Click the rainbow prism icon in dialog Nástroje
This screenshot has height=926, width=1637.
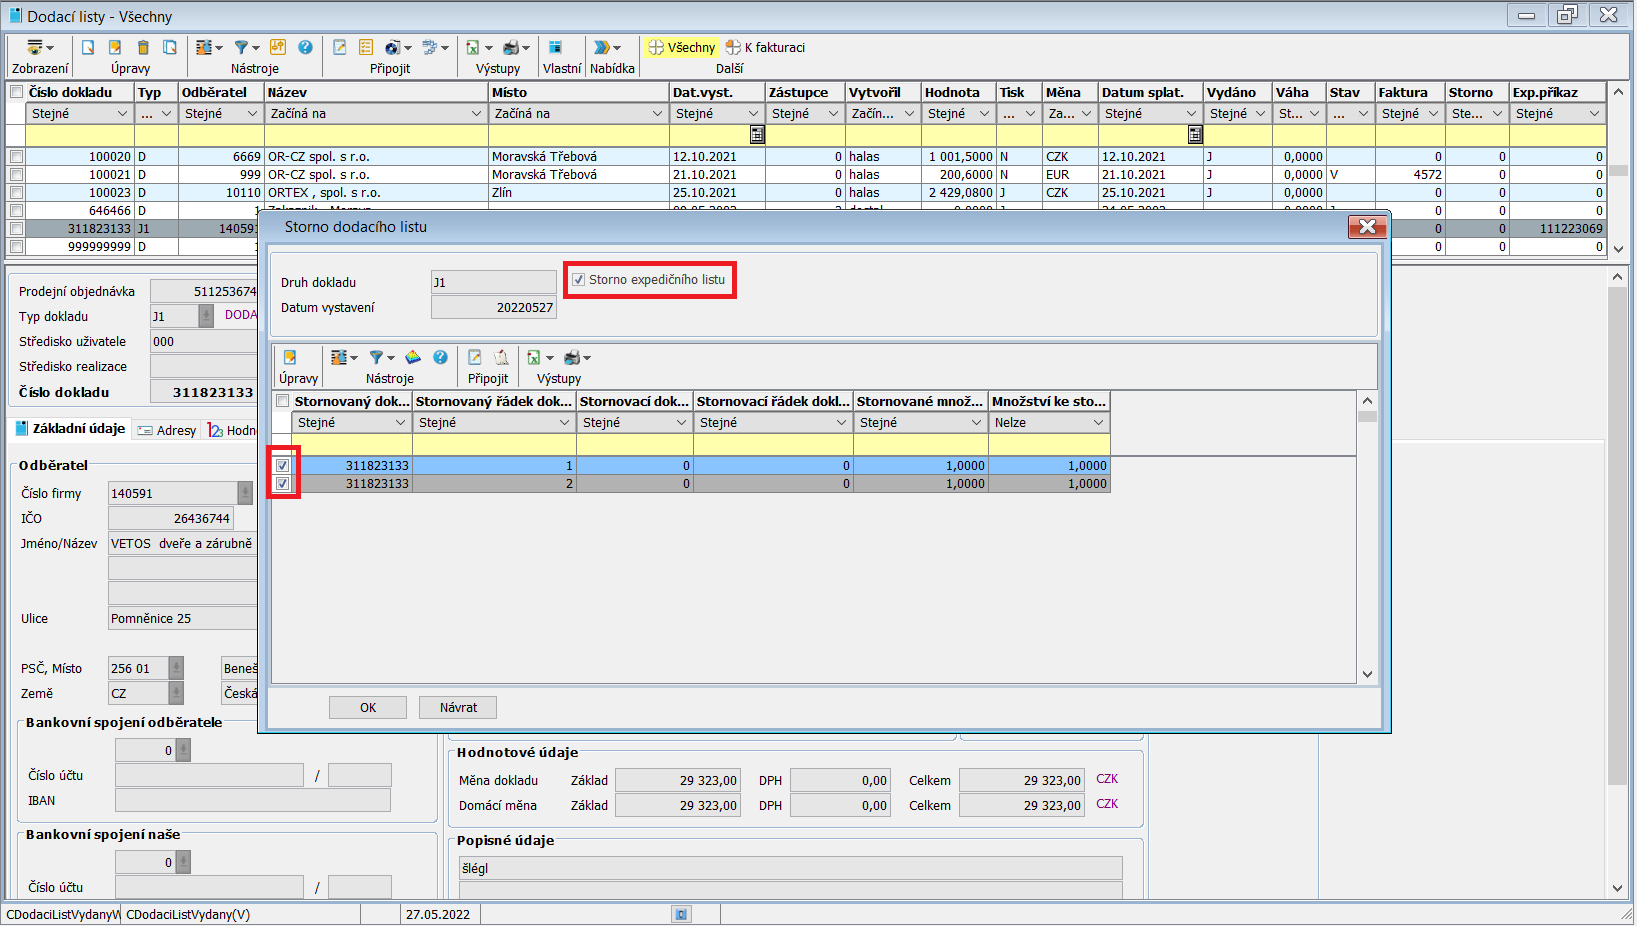point(413,357)
